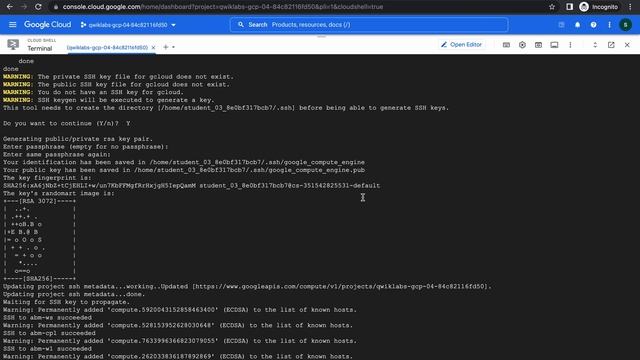Click the web preview icon
640x360 pixels.
point(538,45)
